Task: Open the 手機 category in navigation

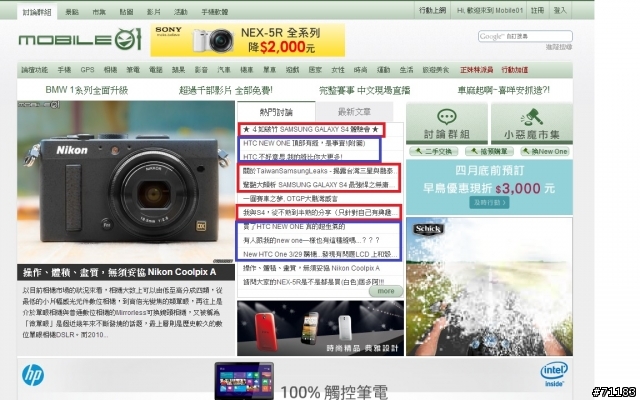Action: coord(64,70)
